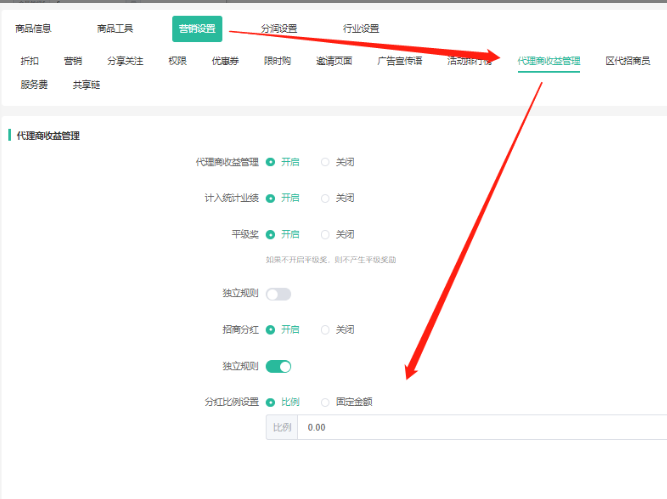Open the 服务费 sub-tab
The height and width of the screenshot is (499, 667).
click(x=34, y=85)
